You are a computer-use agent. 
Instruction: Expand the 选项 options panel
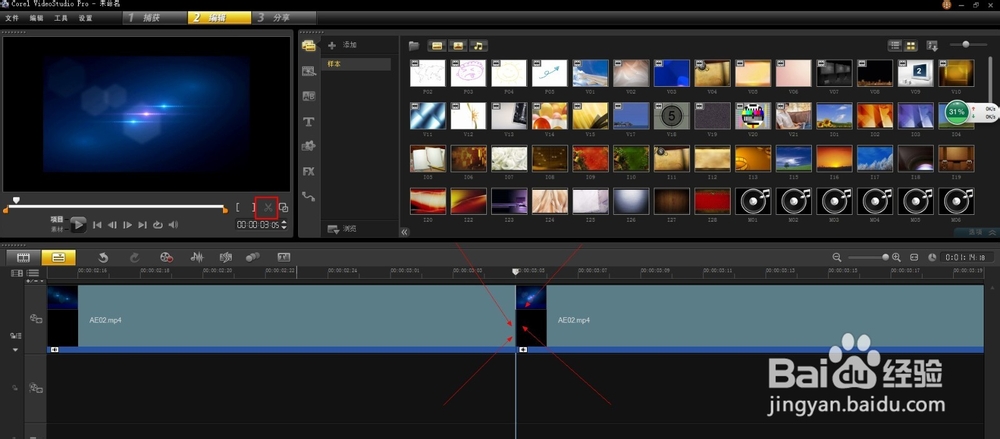pos(976,233)
